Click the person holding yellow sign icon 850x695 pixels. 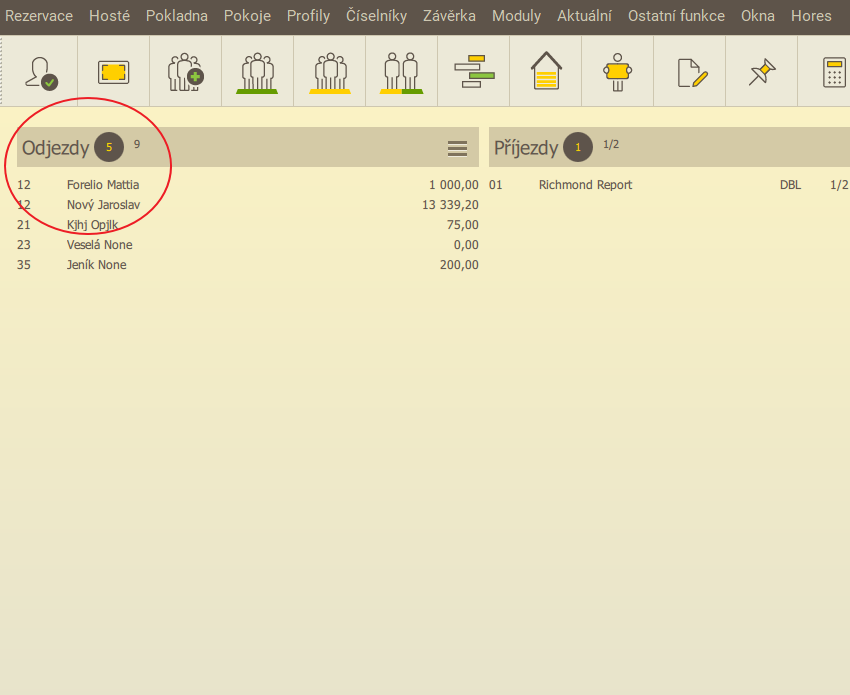click(x=617, y=72)
